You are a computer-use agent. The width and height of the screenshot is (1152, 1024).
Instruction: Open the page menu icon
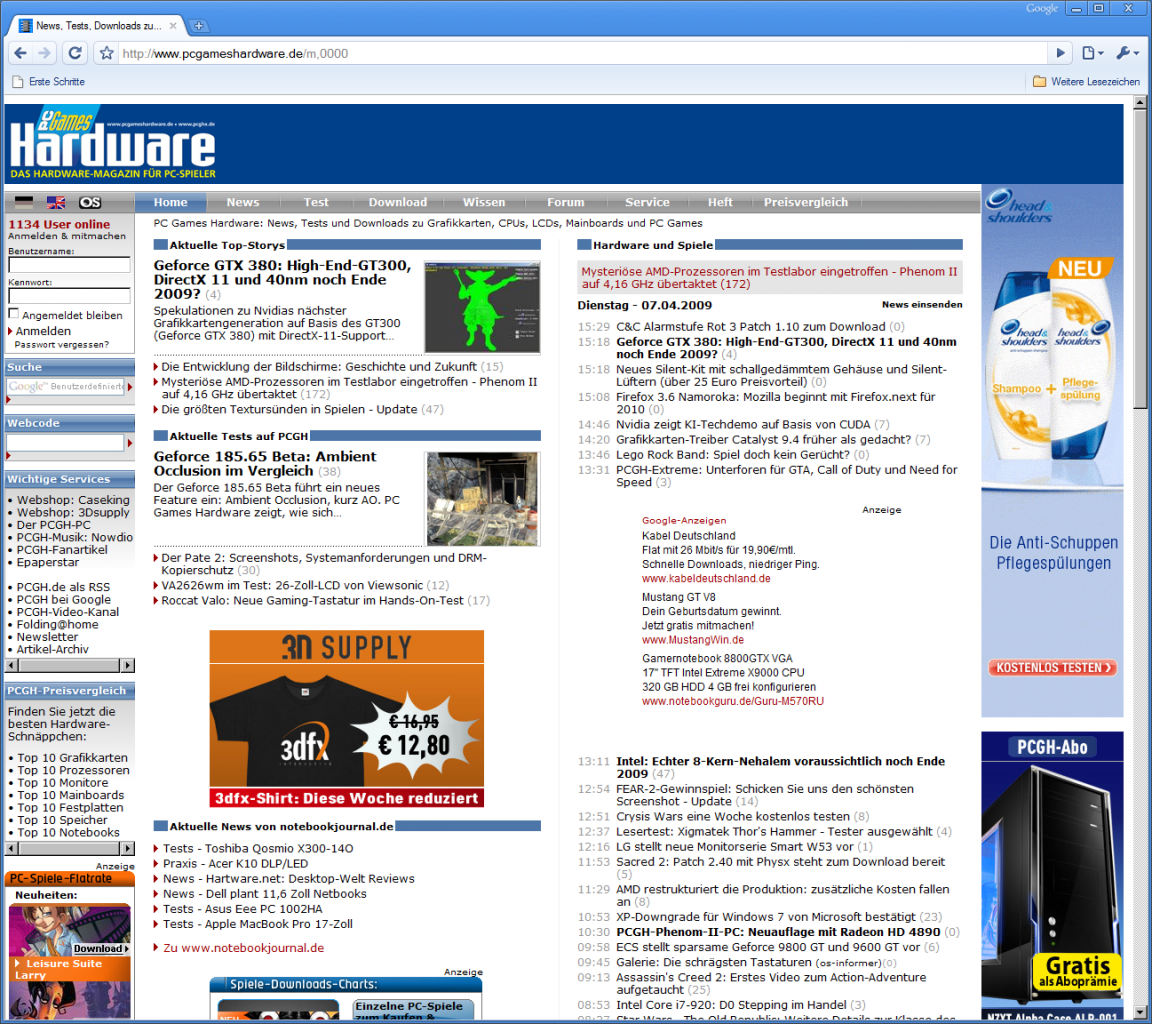1092,53
